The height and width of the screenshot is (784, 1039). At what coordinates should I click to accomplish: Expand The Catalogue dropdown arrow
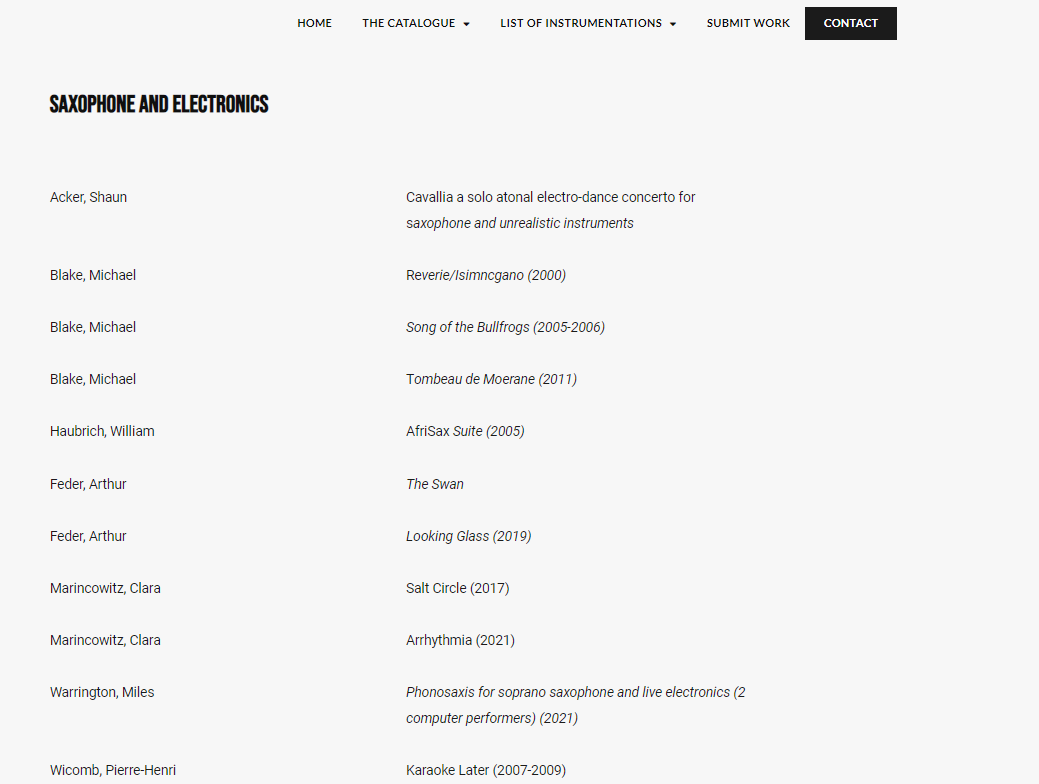tap(466, 24)
